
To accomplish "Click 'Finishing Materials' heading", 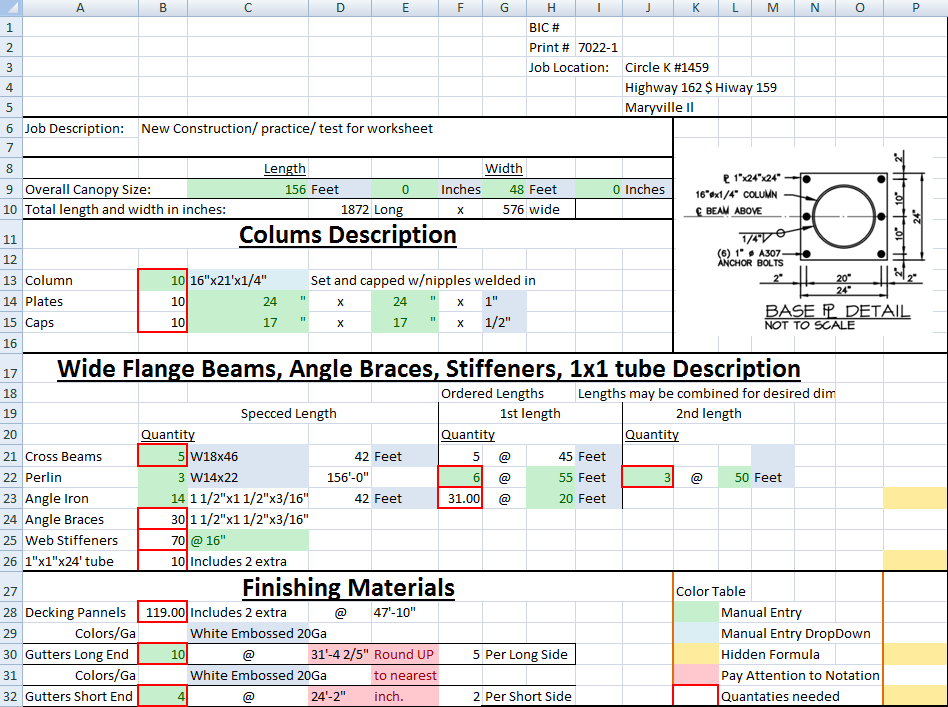I will [348, 588].
